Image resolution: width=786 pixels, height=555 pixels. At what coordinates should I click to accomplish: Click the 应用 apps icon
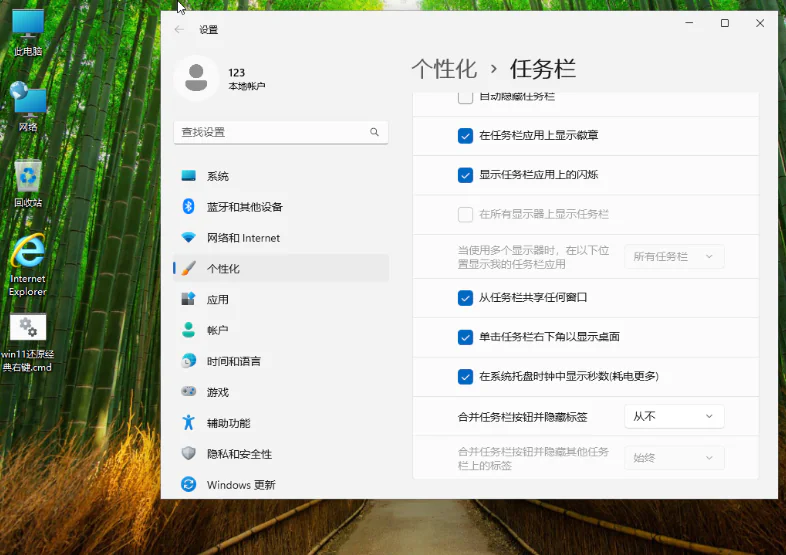pyautogui.click(x=188, y=299)
